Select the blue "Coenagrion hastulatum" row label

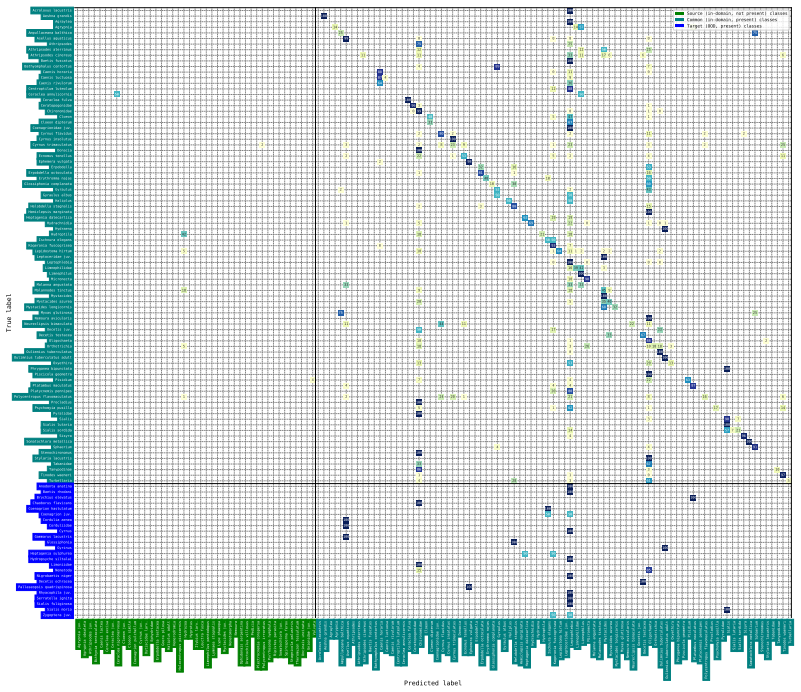50,509
